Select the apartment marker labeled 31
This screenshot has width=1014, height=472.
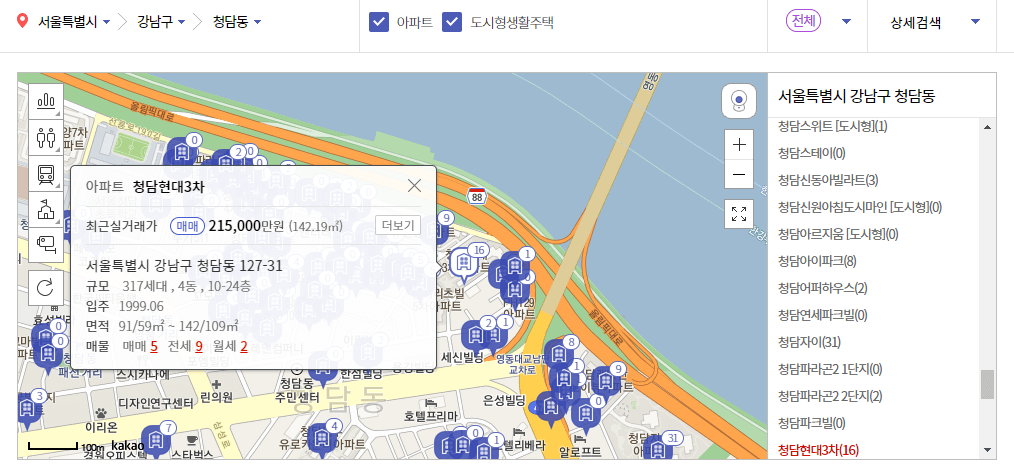(x=660, y=447)
